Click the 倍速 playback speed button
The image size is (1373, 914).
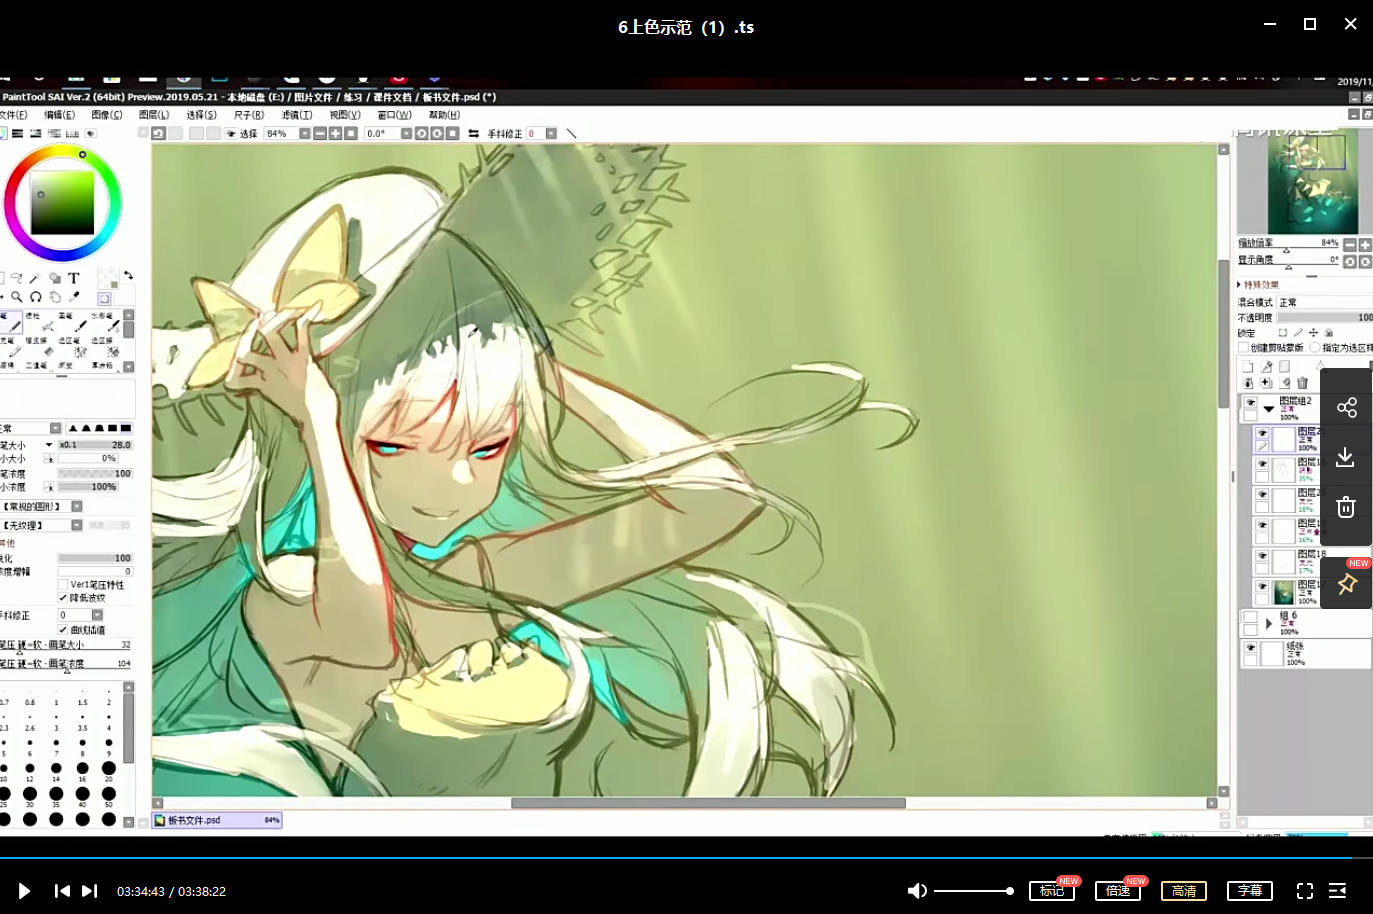1118,891
